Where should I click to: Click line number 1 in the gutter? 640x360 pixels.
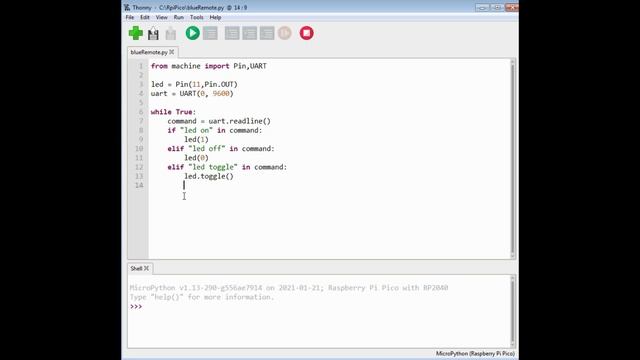(141, 66)
